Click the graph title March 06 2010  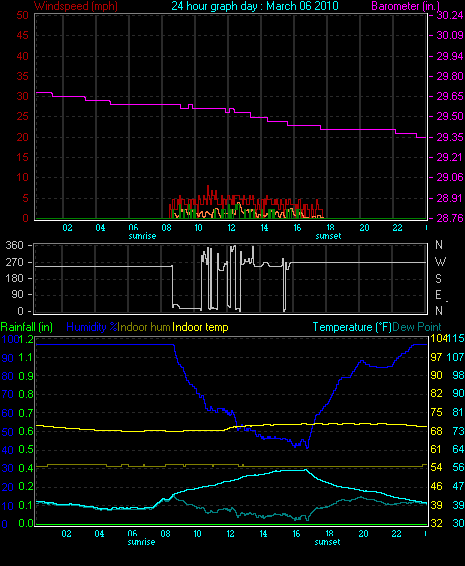click(255, 6)
